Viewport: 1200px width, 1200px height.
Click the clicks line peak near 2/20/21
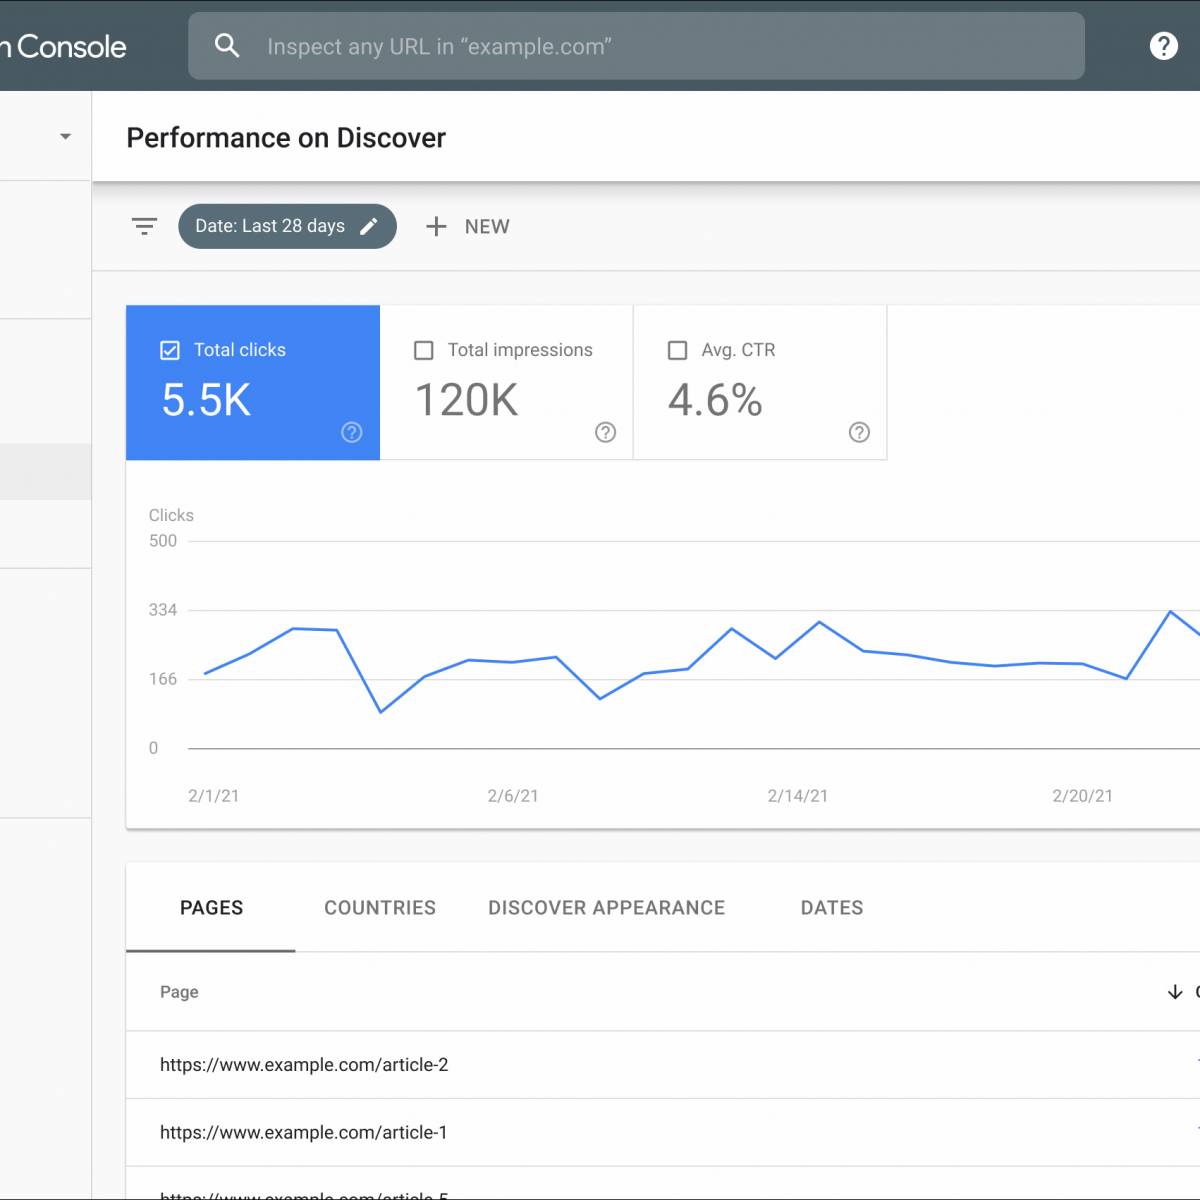1170,611
